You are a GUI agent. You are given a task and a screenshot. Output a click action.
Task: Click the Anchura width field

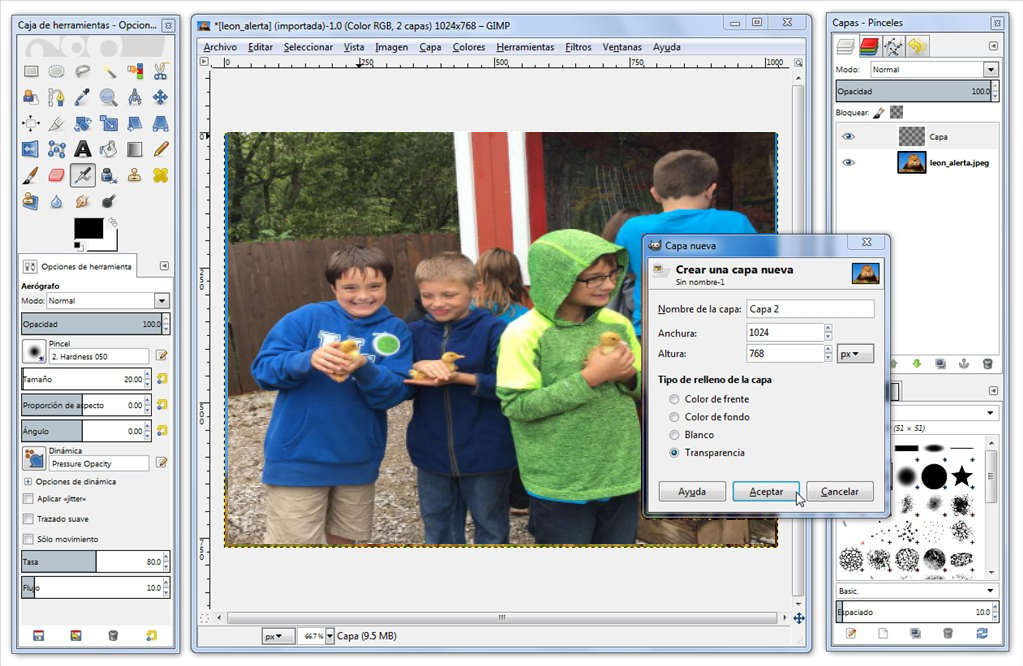click(785, 333)
